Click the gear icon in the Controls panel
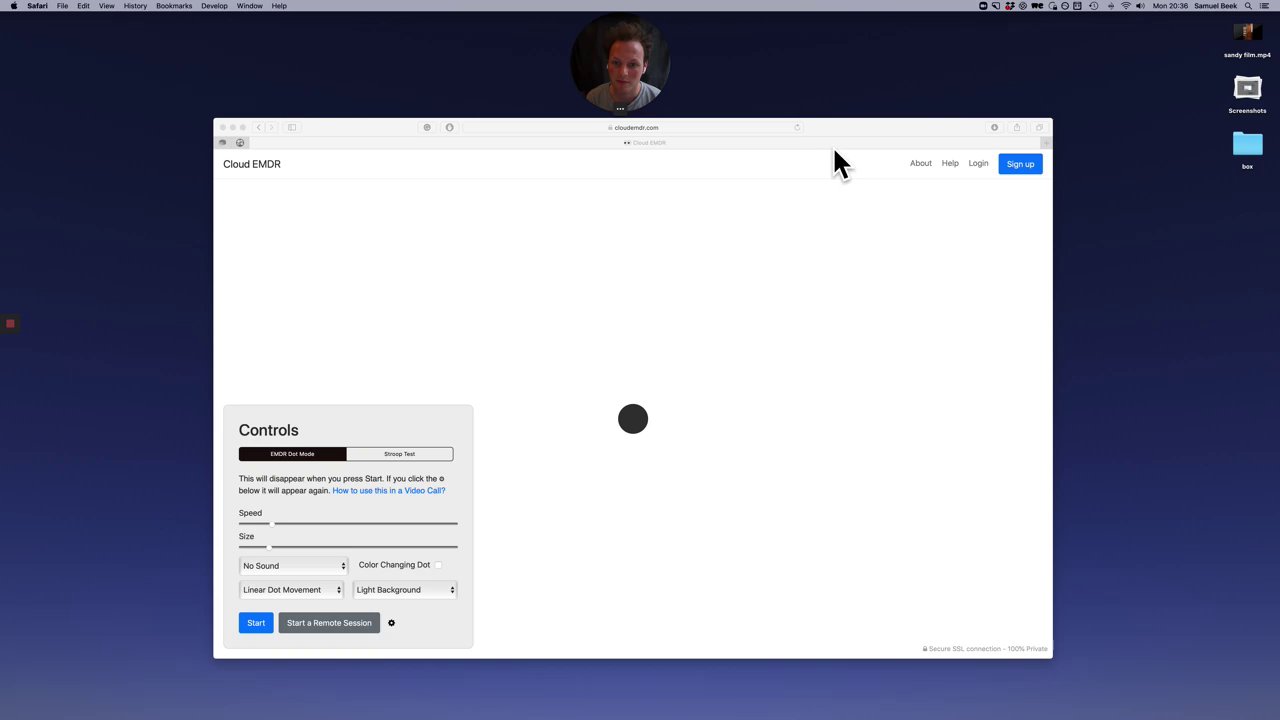This screenshot has height=720, width=1280. pos(391,623)
